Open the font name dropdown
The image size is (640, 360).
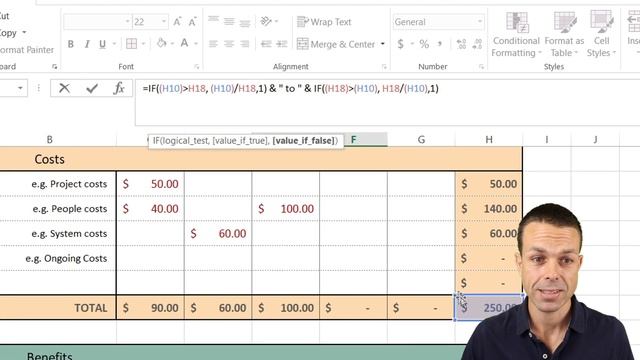pyautogui.click(x=127, y=22)
